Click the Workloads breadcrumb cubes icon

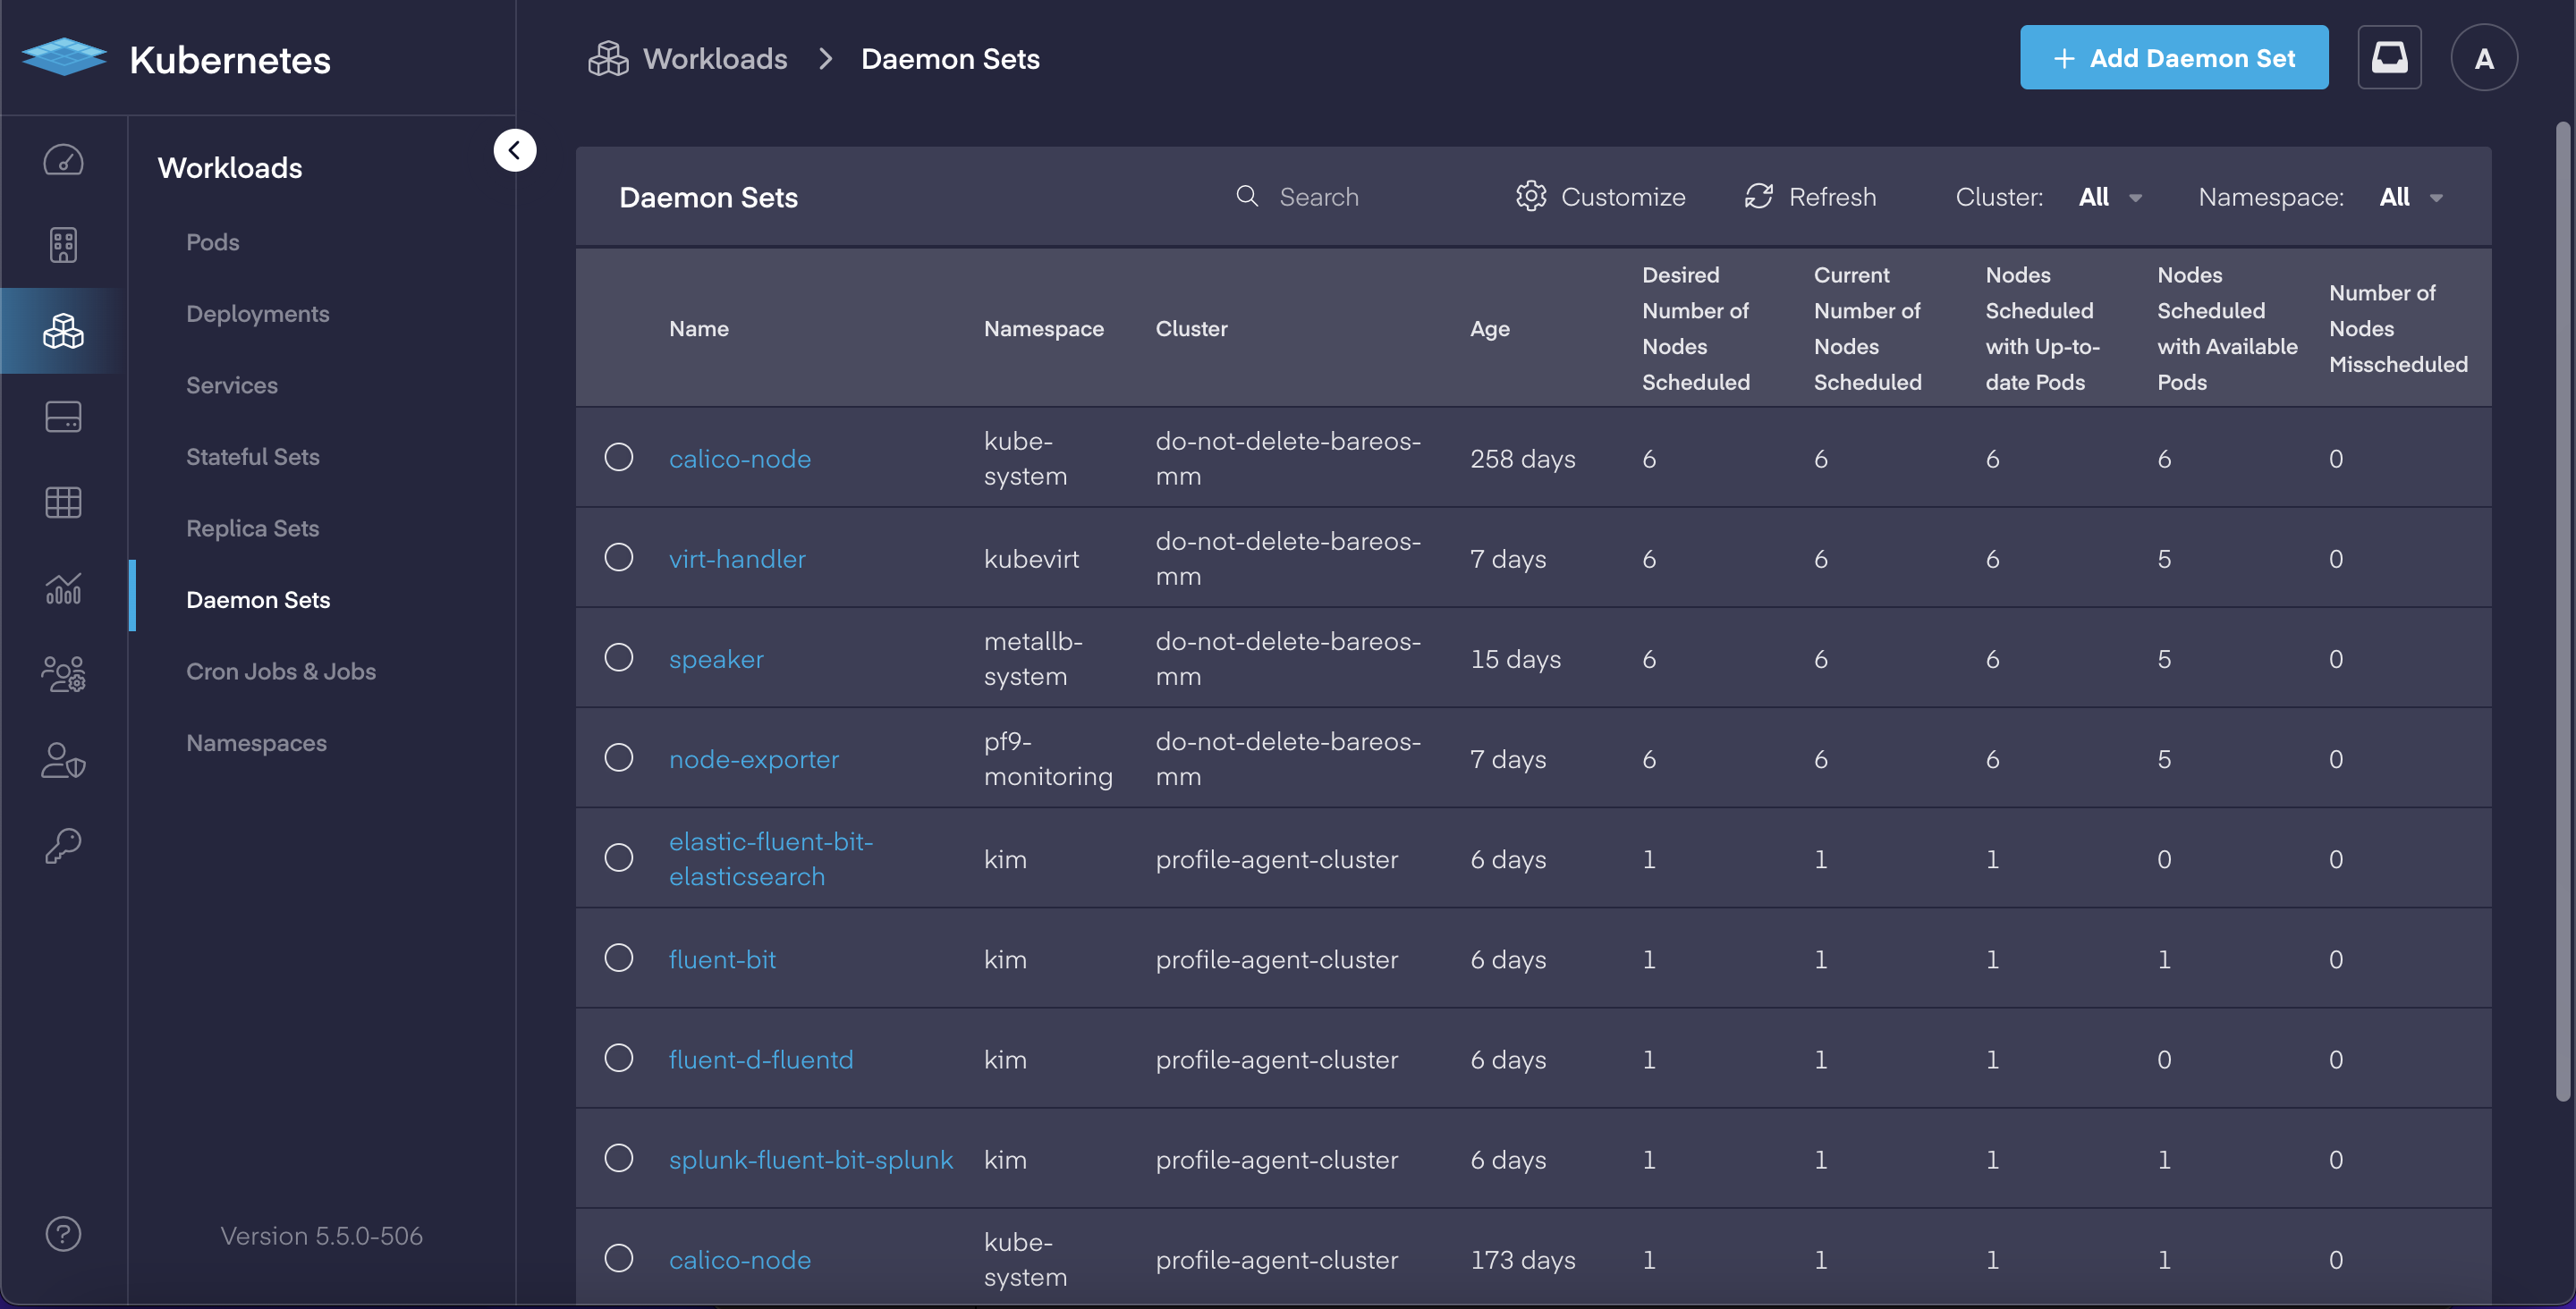pos(608,58)
